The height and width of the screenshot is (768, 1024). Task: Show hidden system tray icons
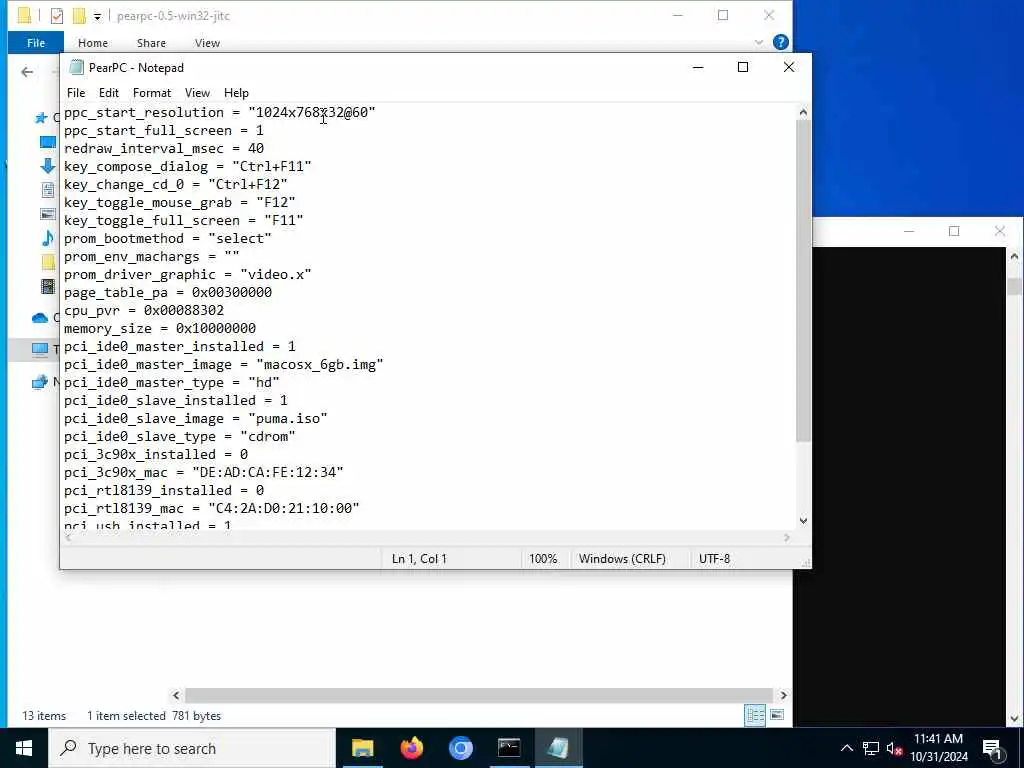(846, 748)
